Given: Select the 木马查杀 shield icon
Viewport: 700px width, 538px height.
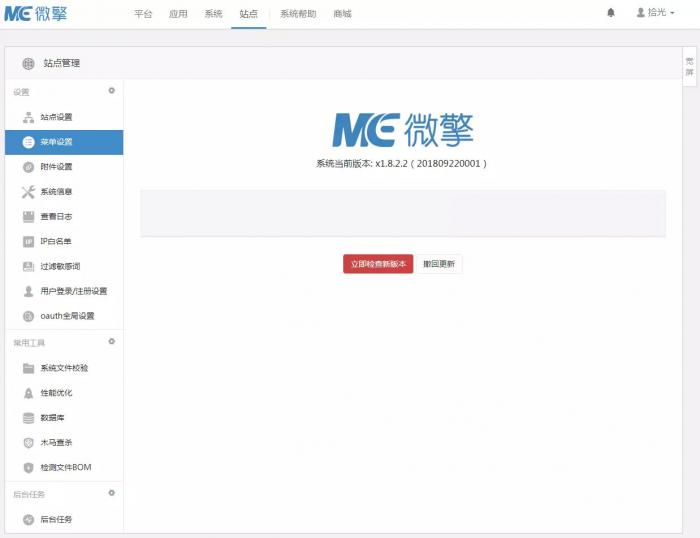Looking at the screenshot, I should pos(29,443).
